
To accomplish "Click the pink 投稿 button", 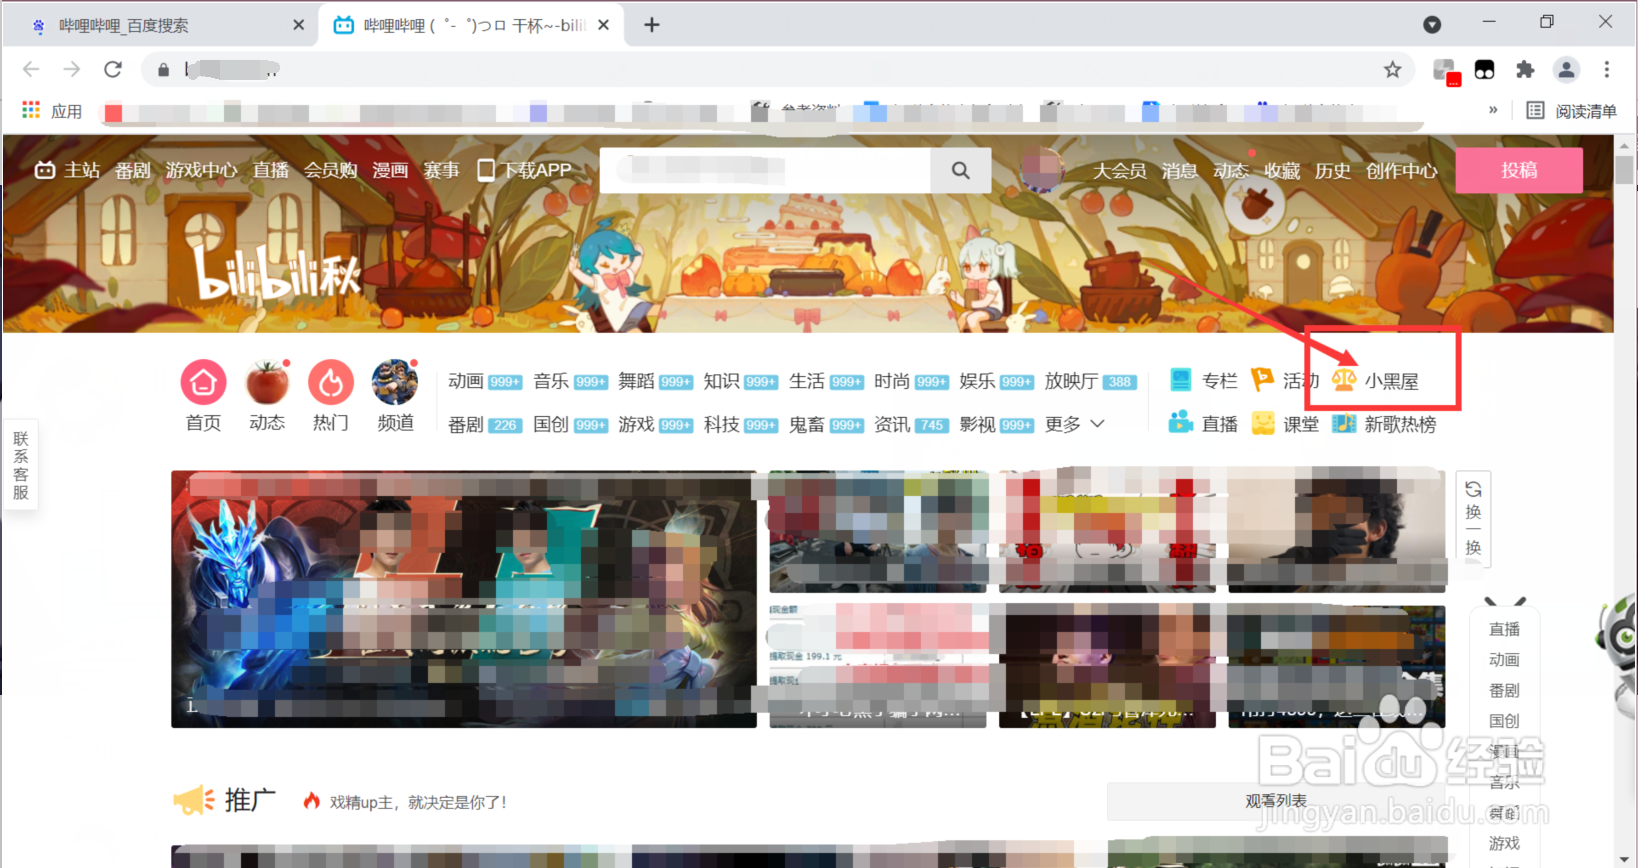I will pos(1519,170).
